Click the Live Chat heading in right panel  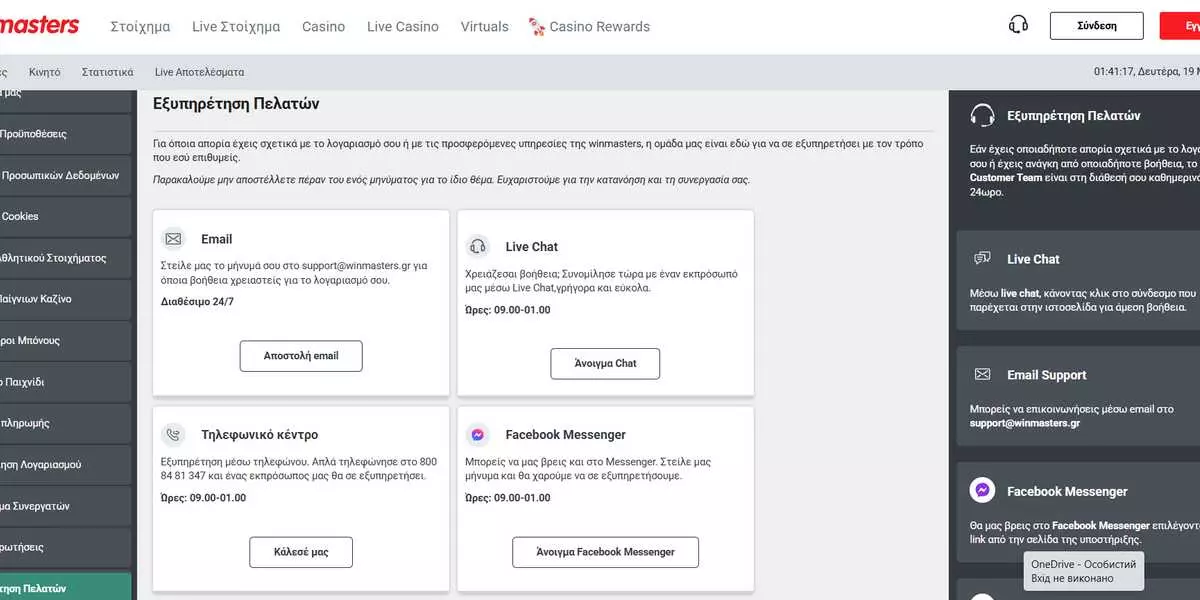pos(1033,259)
